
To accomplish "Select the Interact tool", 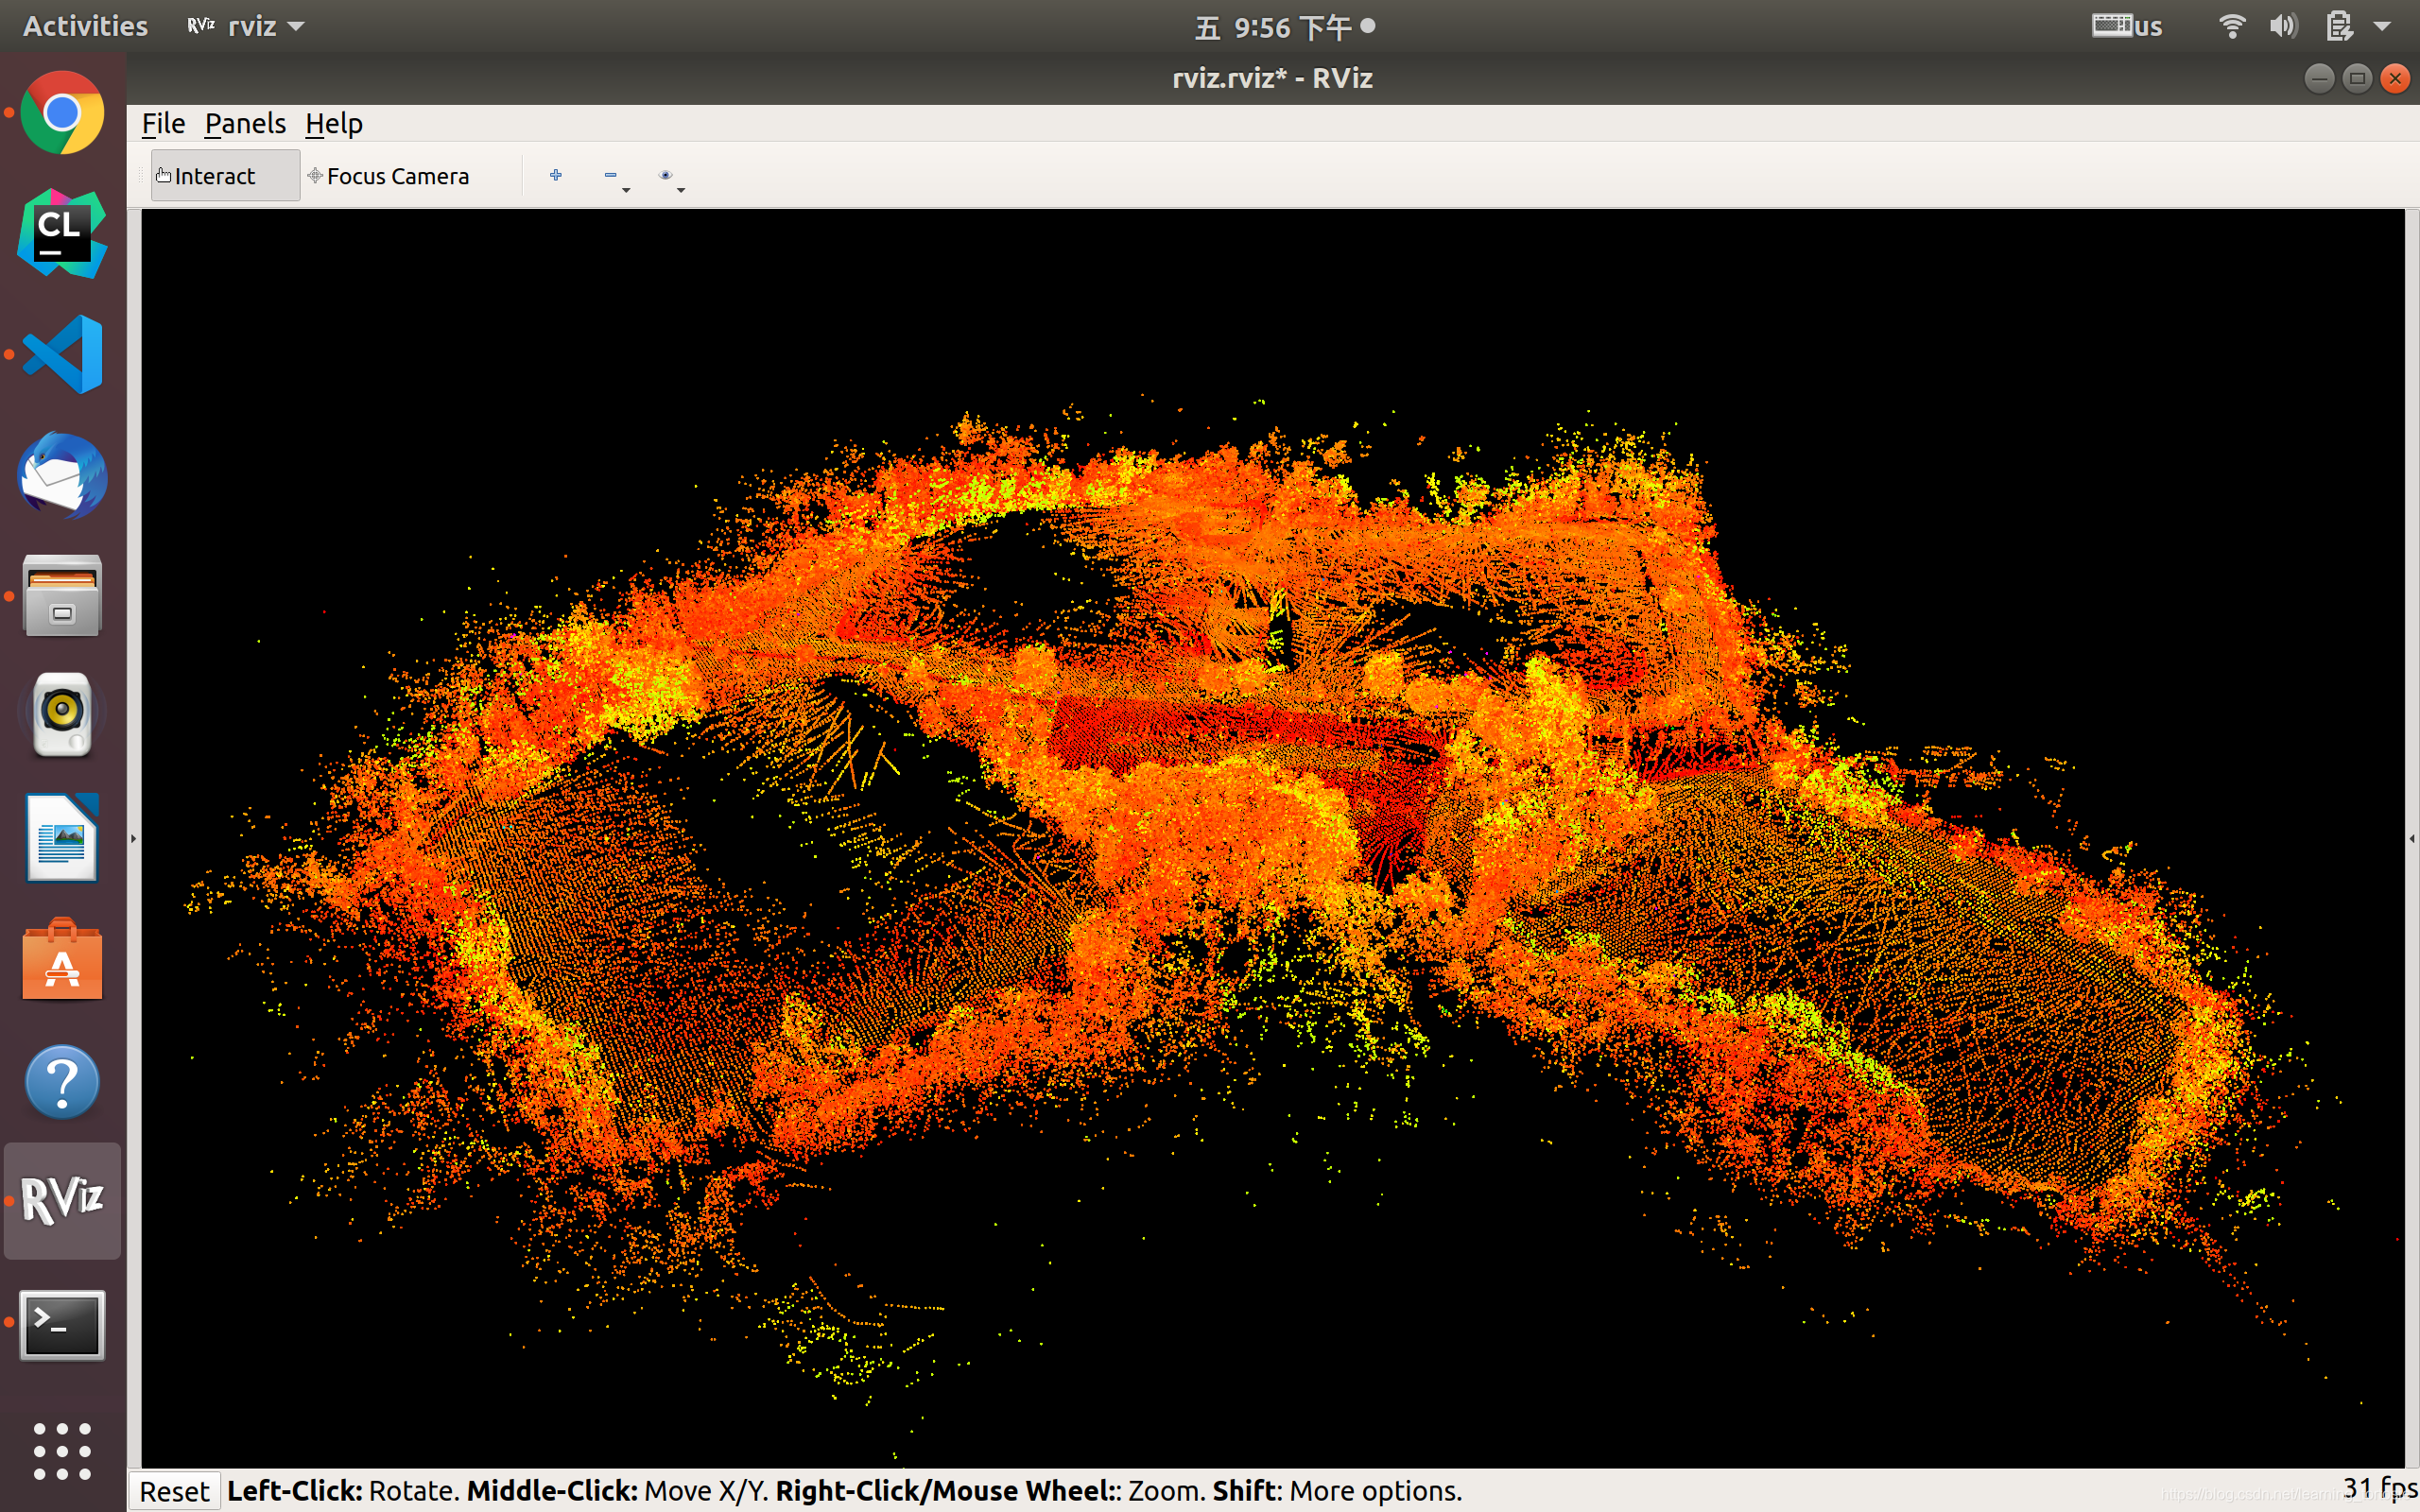I will [224, 176].
